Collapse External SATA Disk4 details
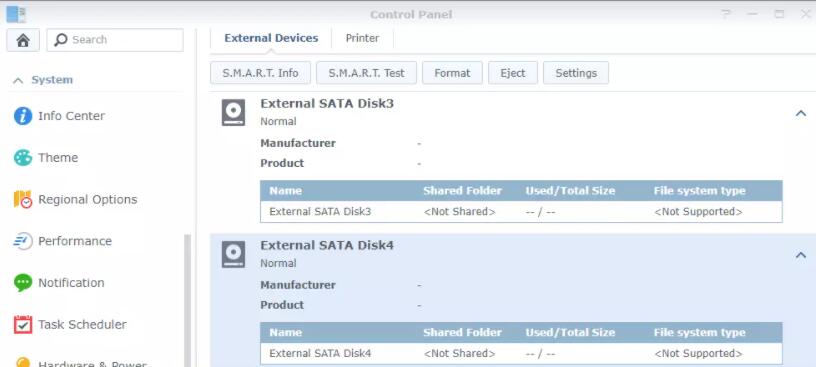The image size is (816, 367). click(x=801, y=255)
